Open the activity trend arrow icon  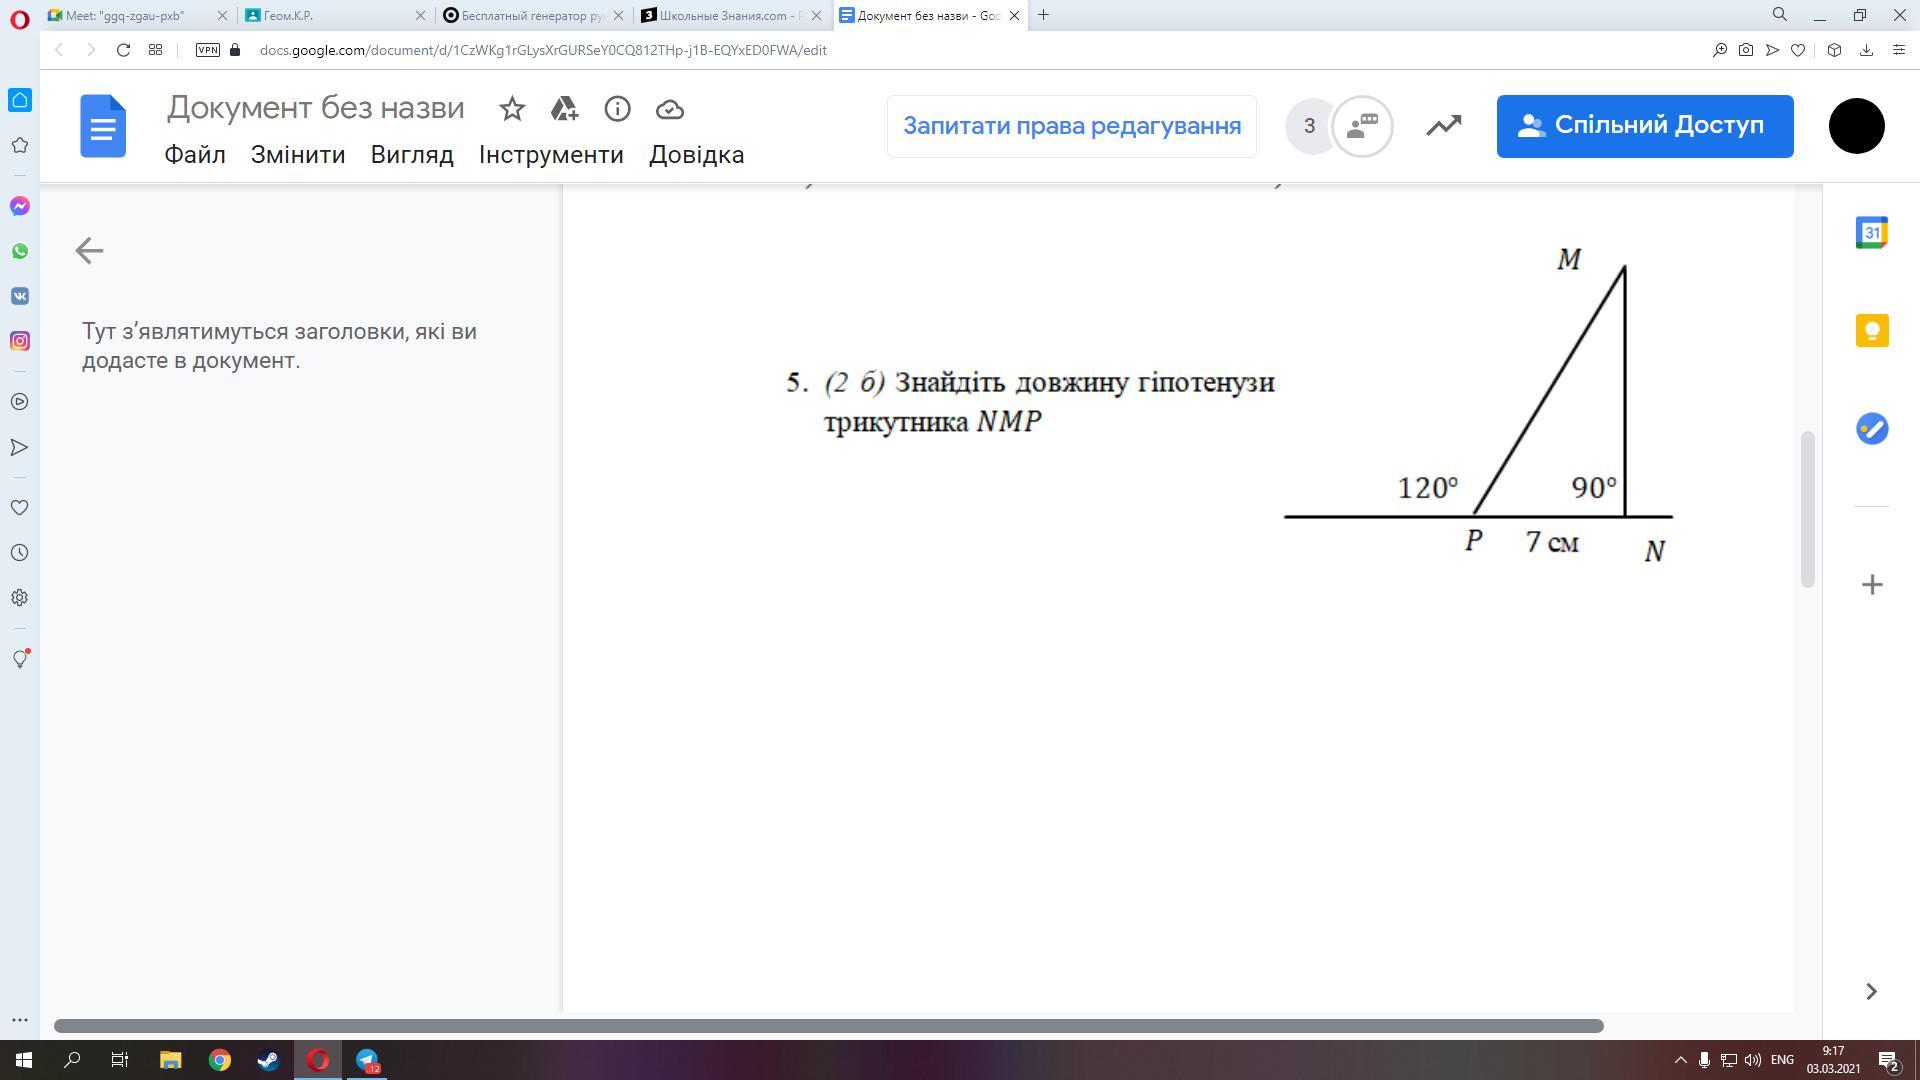[x=1443, y=126]
